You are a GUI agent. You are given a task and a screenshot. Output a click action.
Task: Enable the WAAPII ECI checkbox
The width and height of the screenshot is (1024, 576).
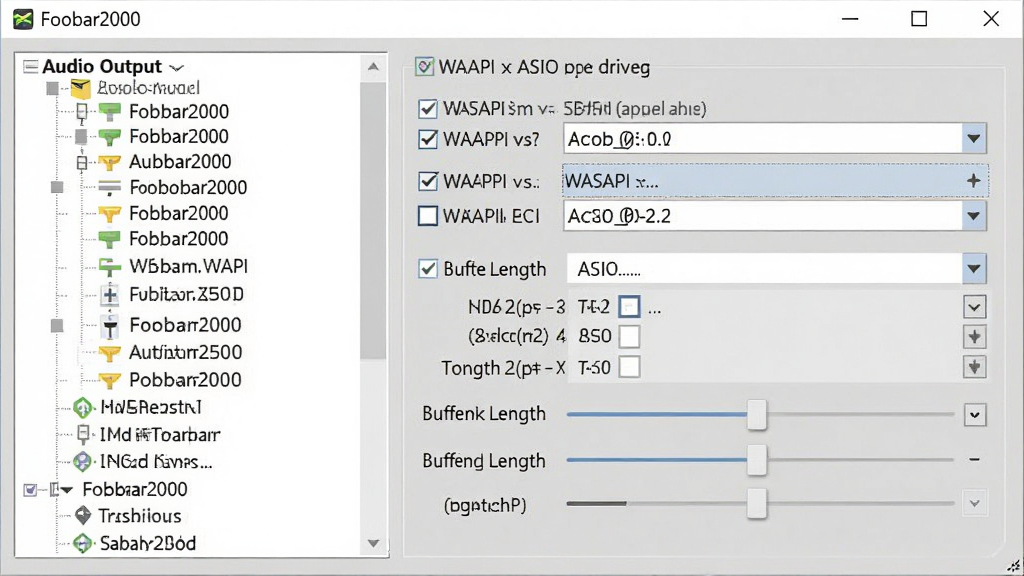click(x=428, y=216)
